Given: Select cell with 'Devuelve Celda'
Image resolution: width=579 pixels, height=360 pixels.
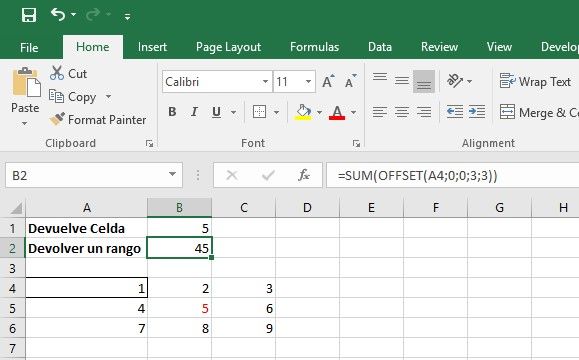Looking at the screenshot, I should click(x=86, y=228).
